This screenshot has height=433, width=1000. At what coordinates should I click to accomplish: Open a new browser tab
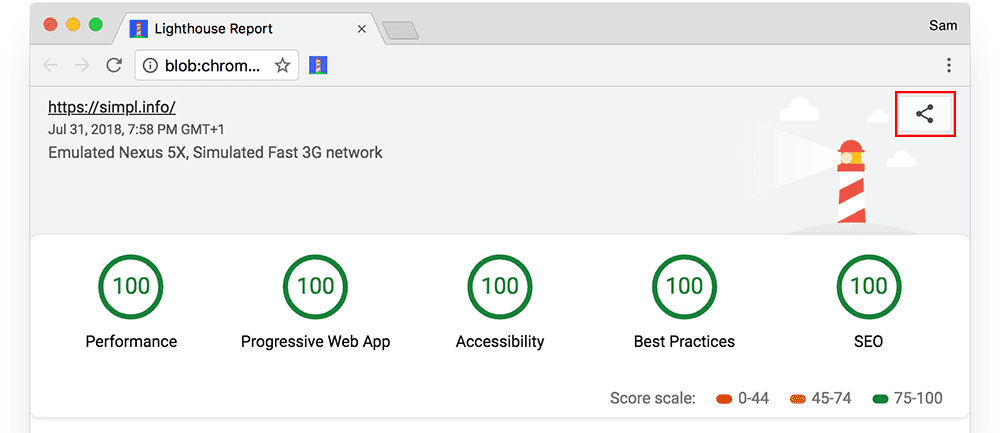coord(399,30)
